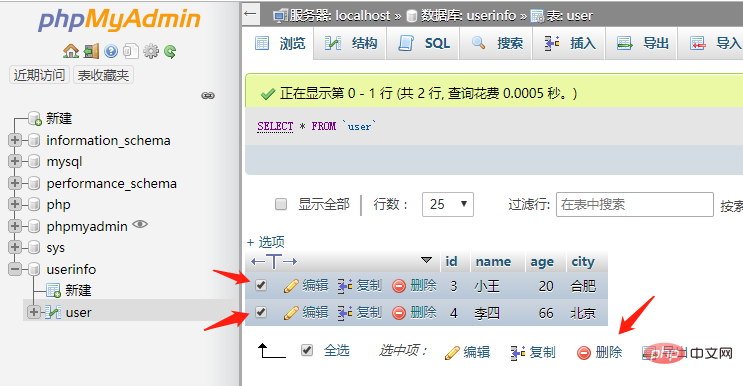Sort by the name column header
743x386 pixels.
pyautogui.click(x=493, y=261)
